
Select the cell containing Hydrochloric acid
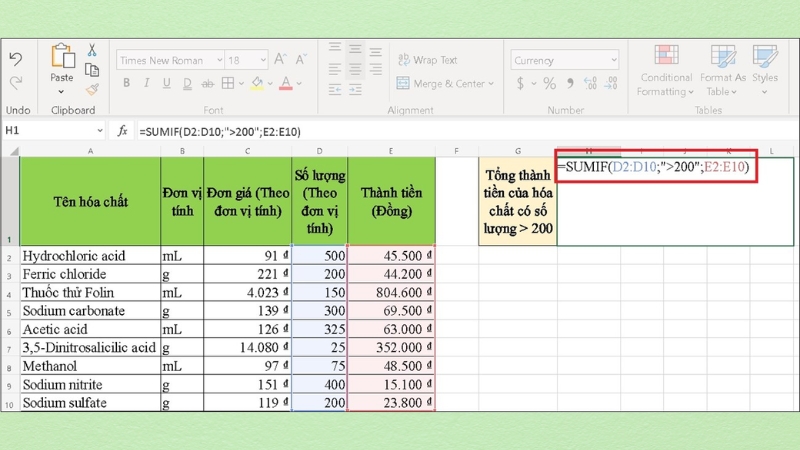tap(90, 256)
